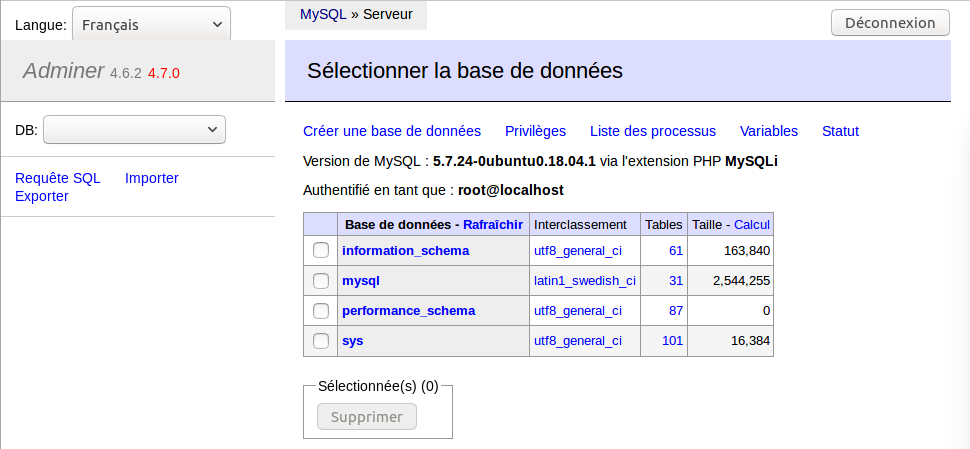Click the MySQL breadcrumb link
The width and height of the screenshot is (970, 449).
(323, 14)
